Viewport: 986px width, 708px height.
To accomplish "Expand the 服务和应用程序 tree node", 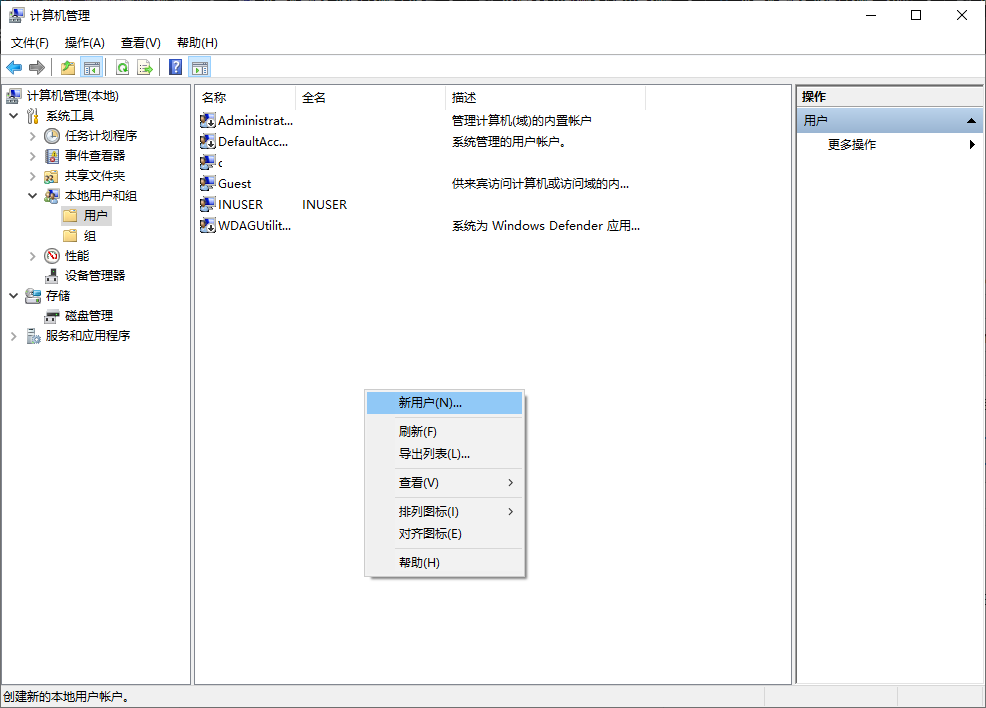I will click(14, 336).
